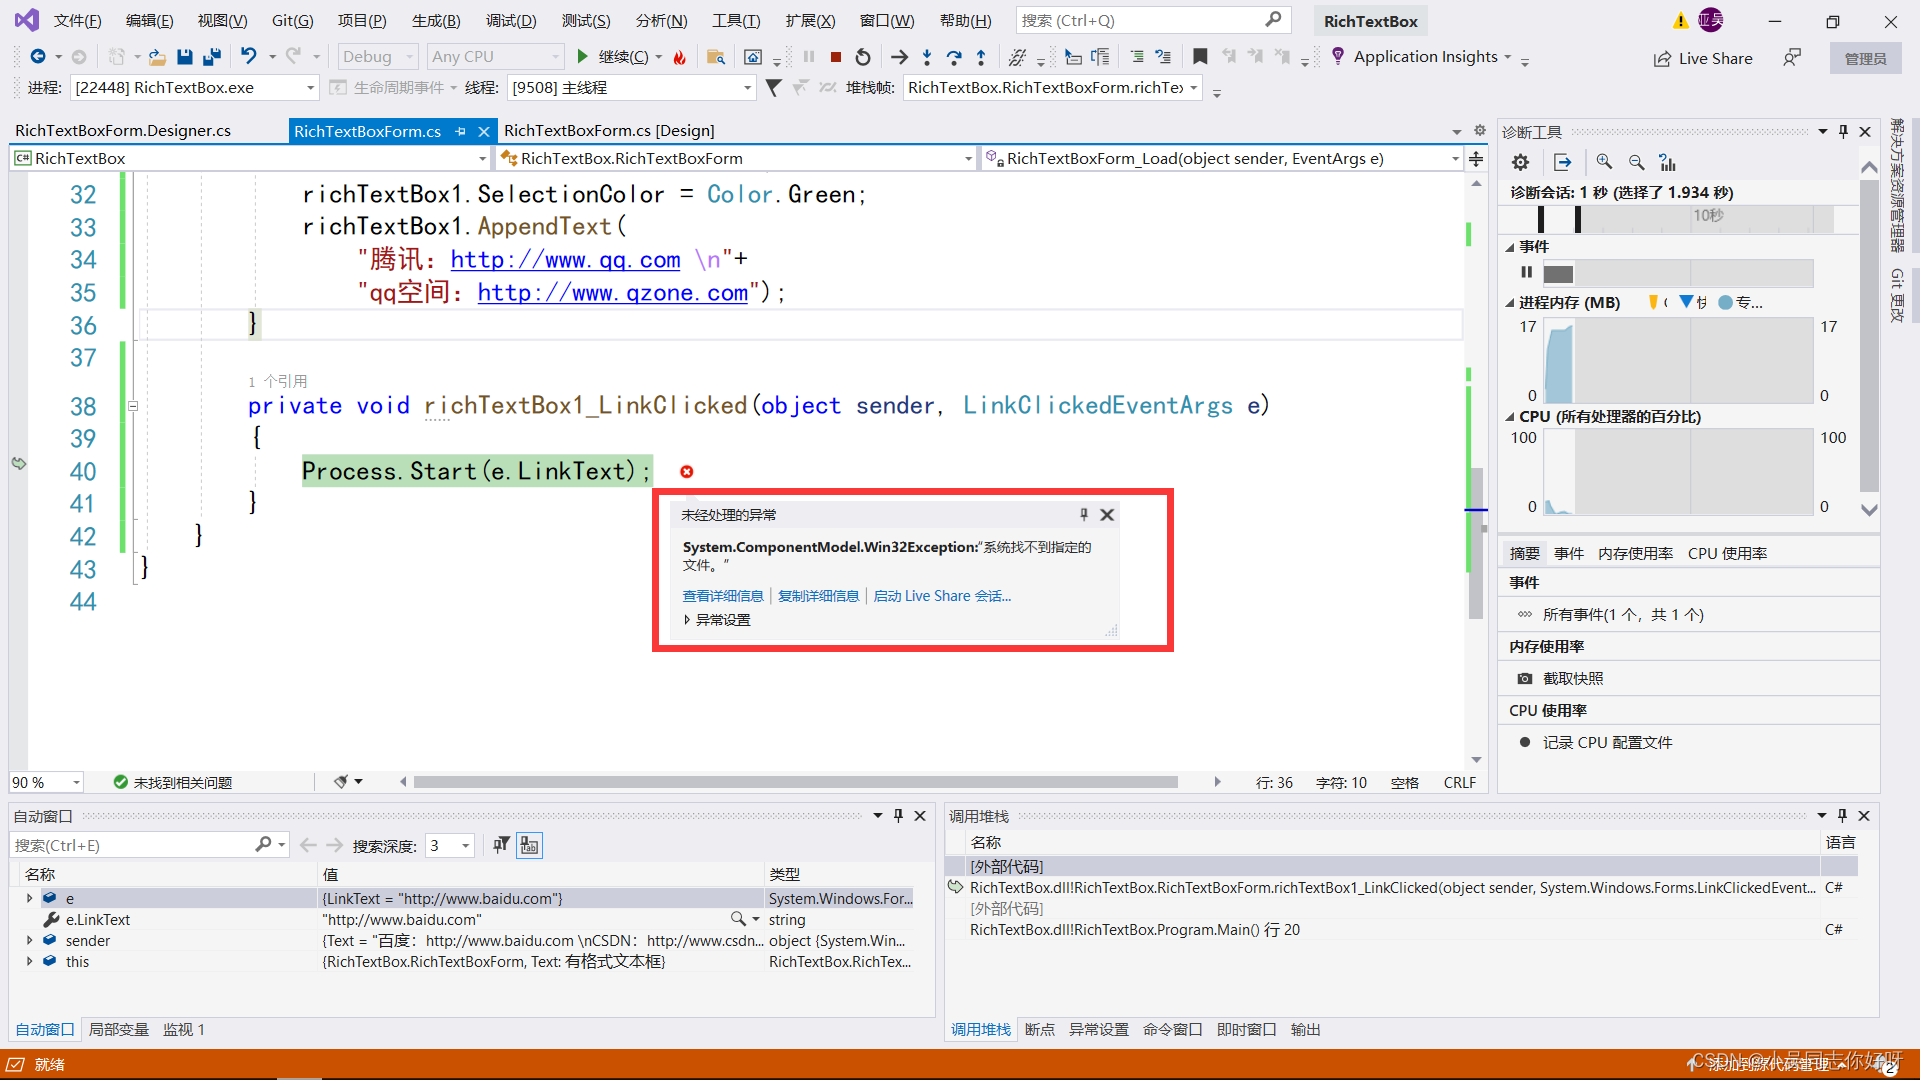Click the Hot Reload flame icon

(680, 57)
